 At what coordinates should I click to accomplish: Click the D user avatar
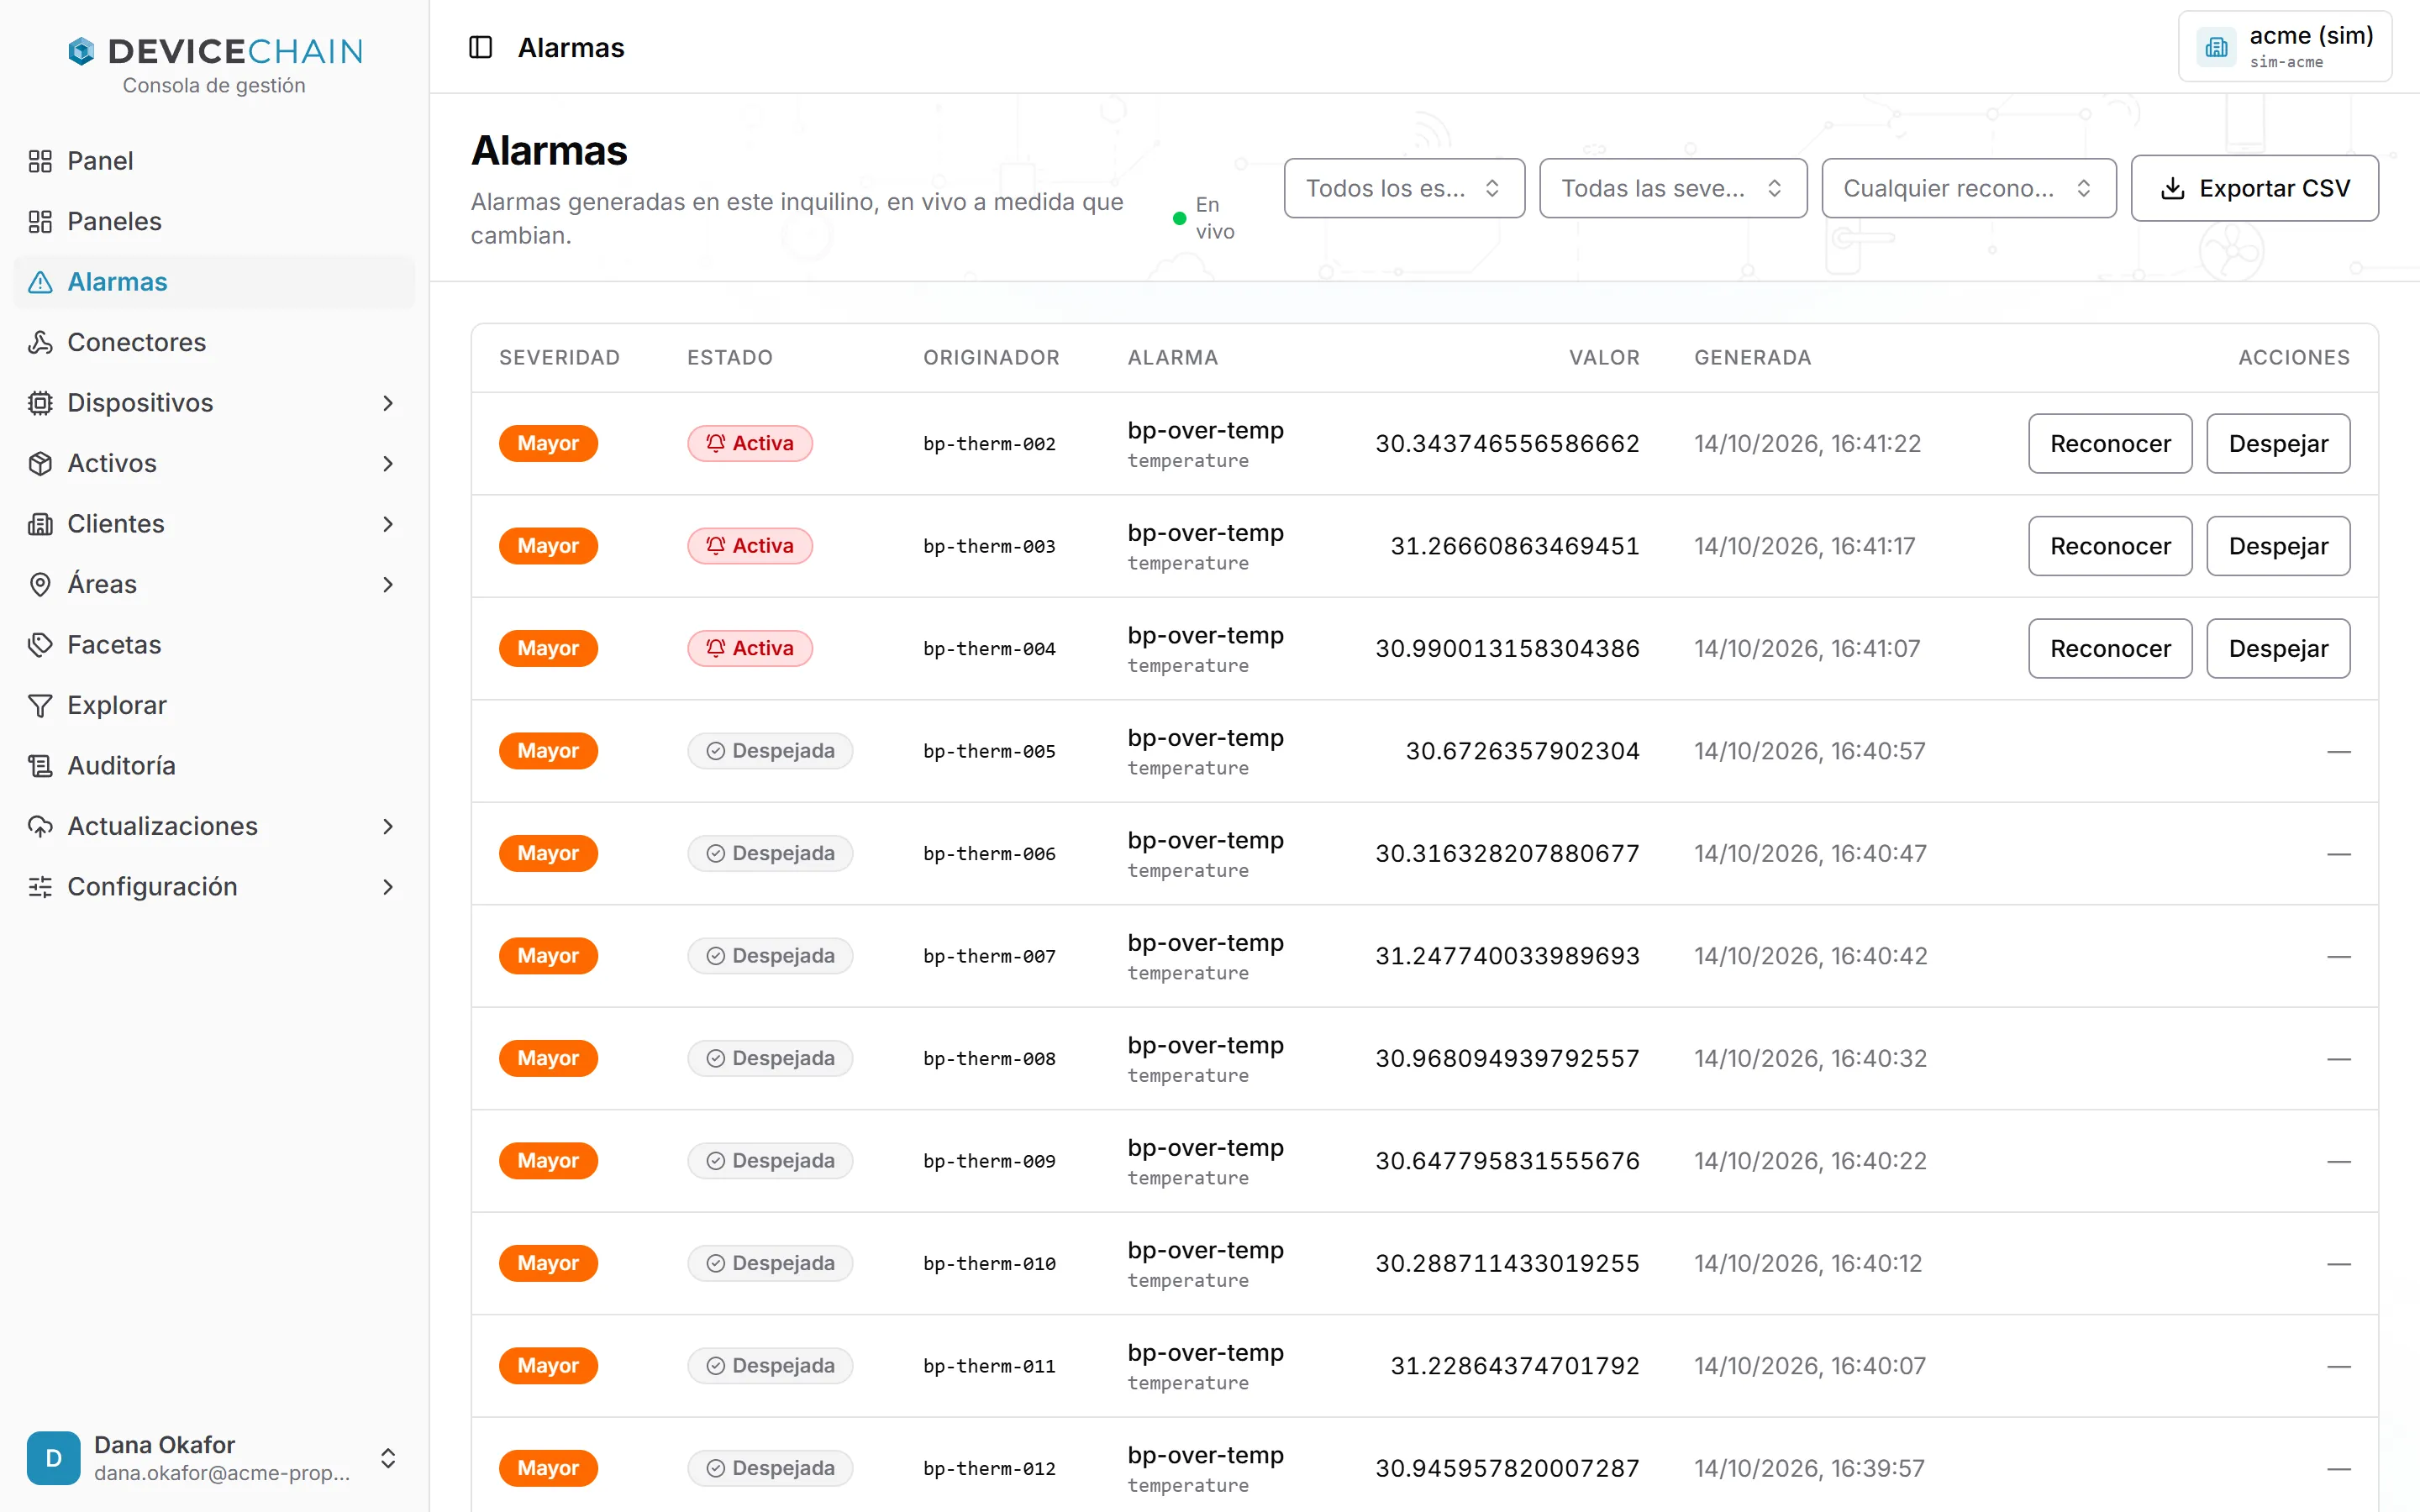[54, 1457]
